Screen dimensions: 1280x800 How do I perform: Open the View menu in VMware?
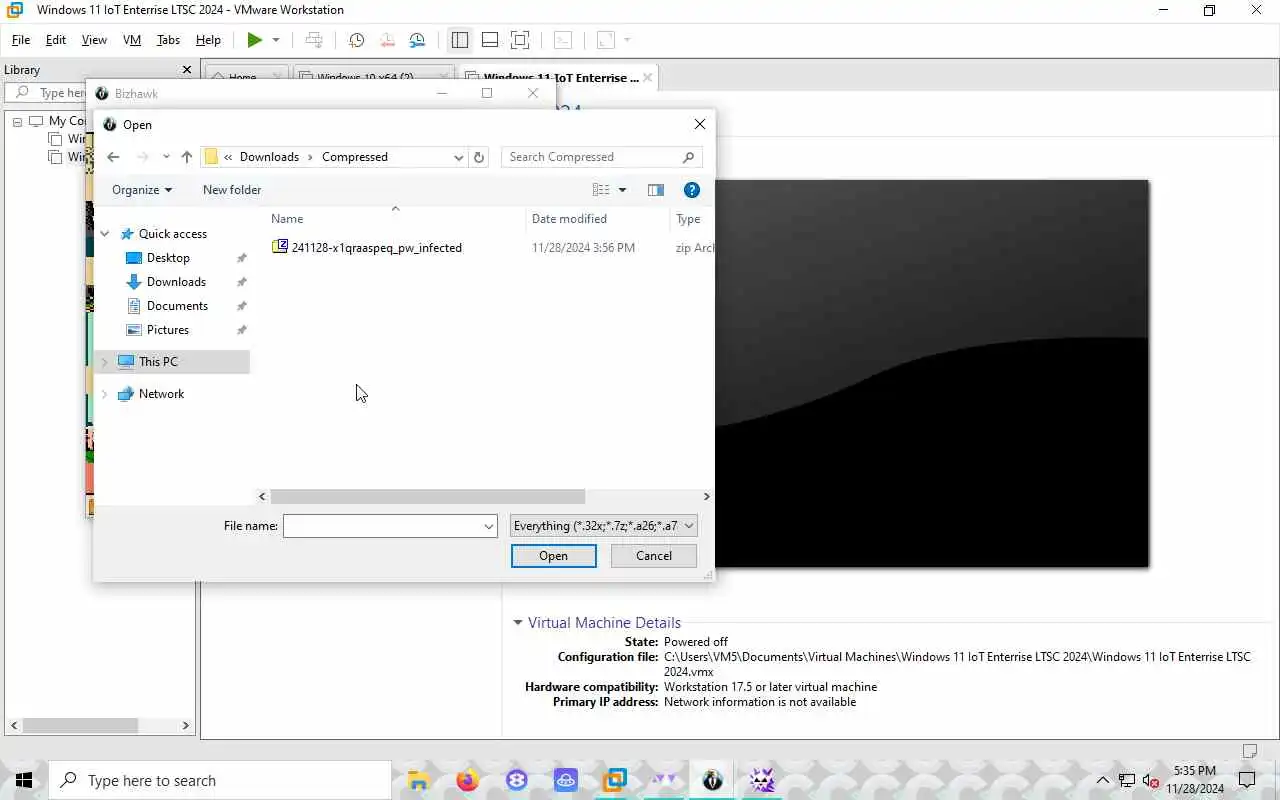click(94, 40)
